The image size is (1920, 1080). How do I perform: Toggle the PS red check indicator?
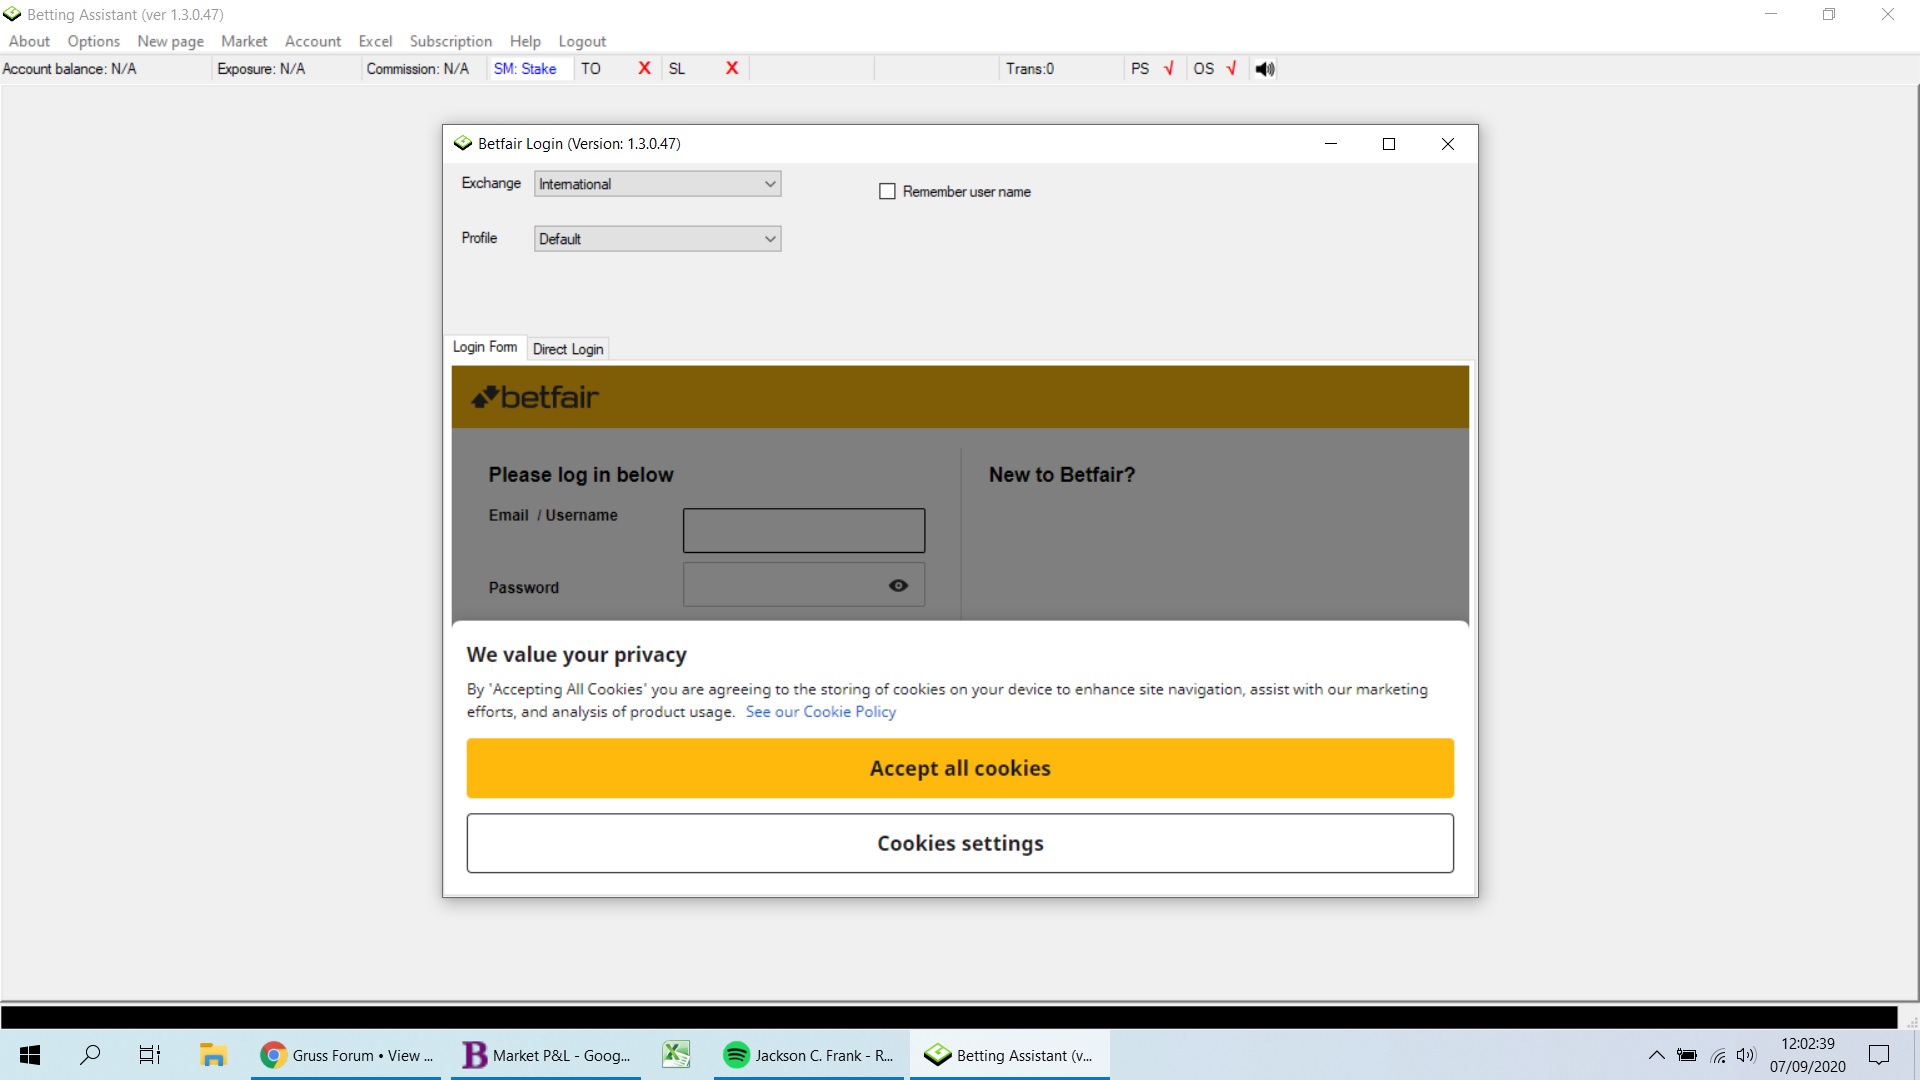[1168, 69]
